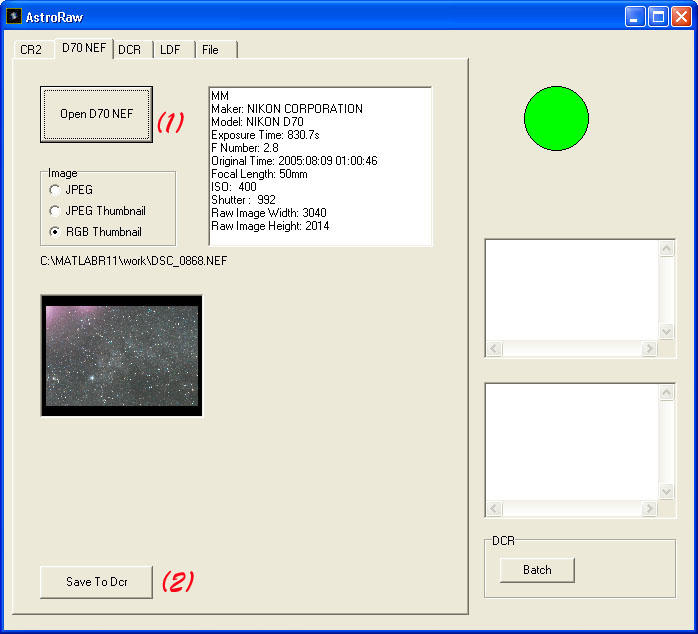
Task: Click the Batch button in DCR group
Action: click(537, 570)
